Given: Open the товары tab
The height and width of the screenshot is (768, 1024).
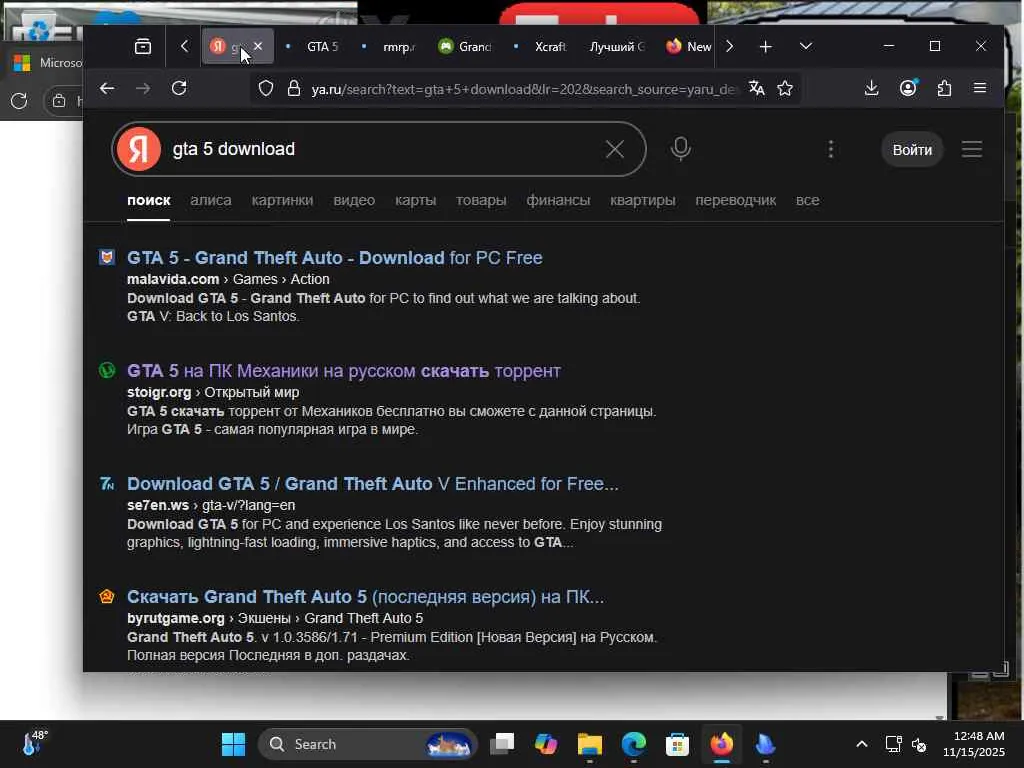Looking at the screenshot, I should click(x=481, y=200).
